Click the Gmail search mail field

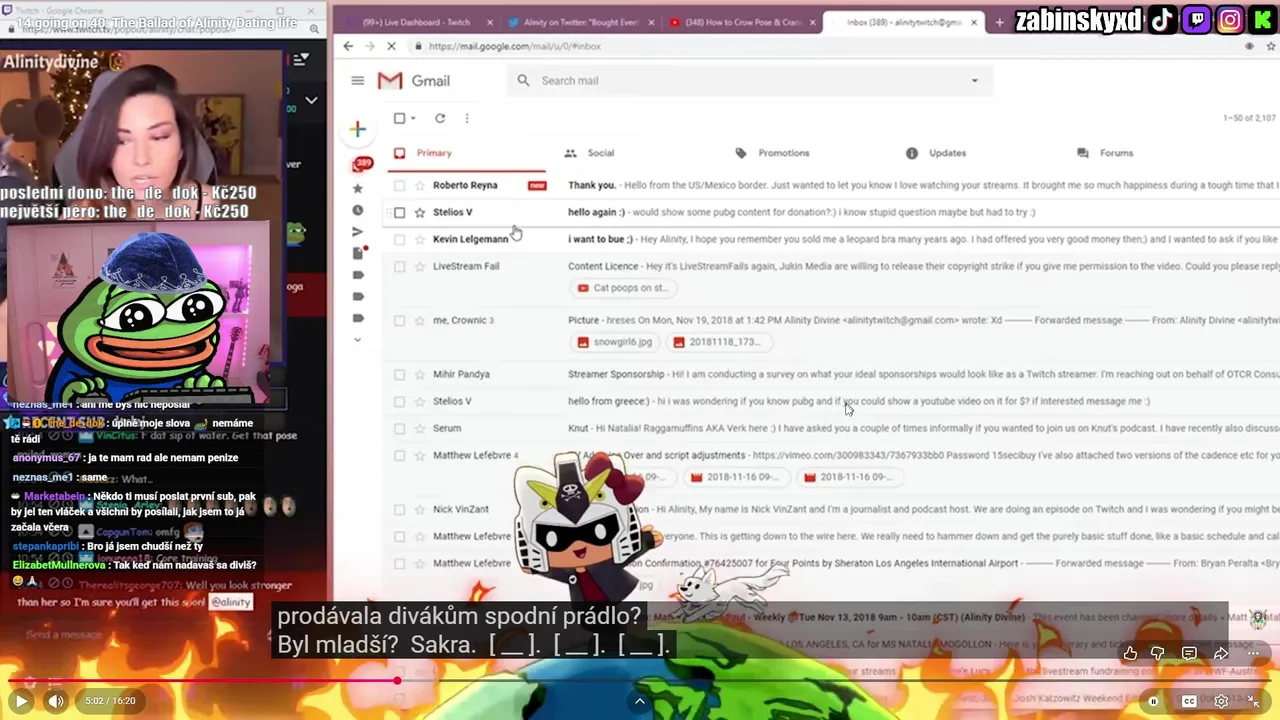point(750,81)
